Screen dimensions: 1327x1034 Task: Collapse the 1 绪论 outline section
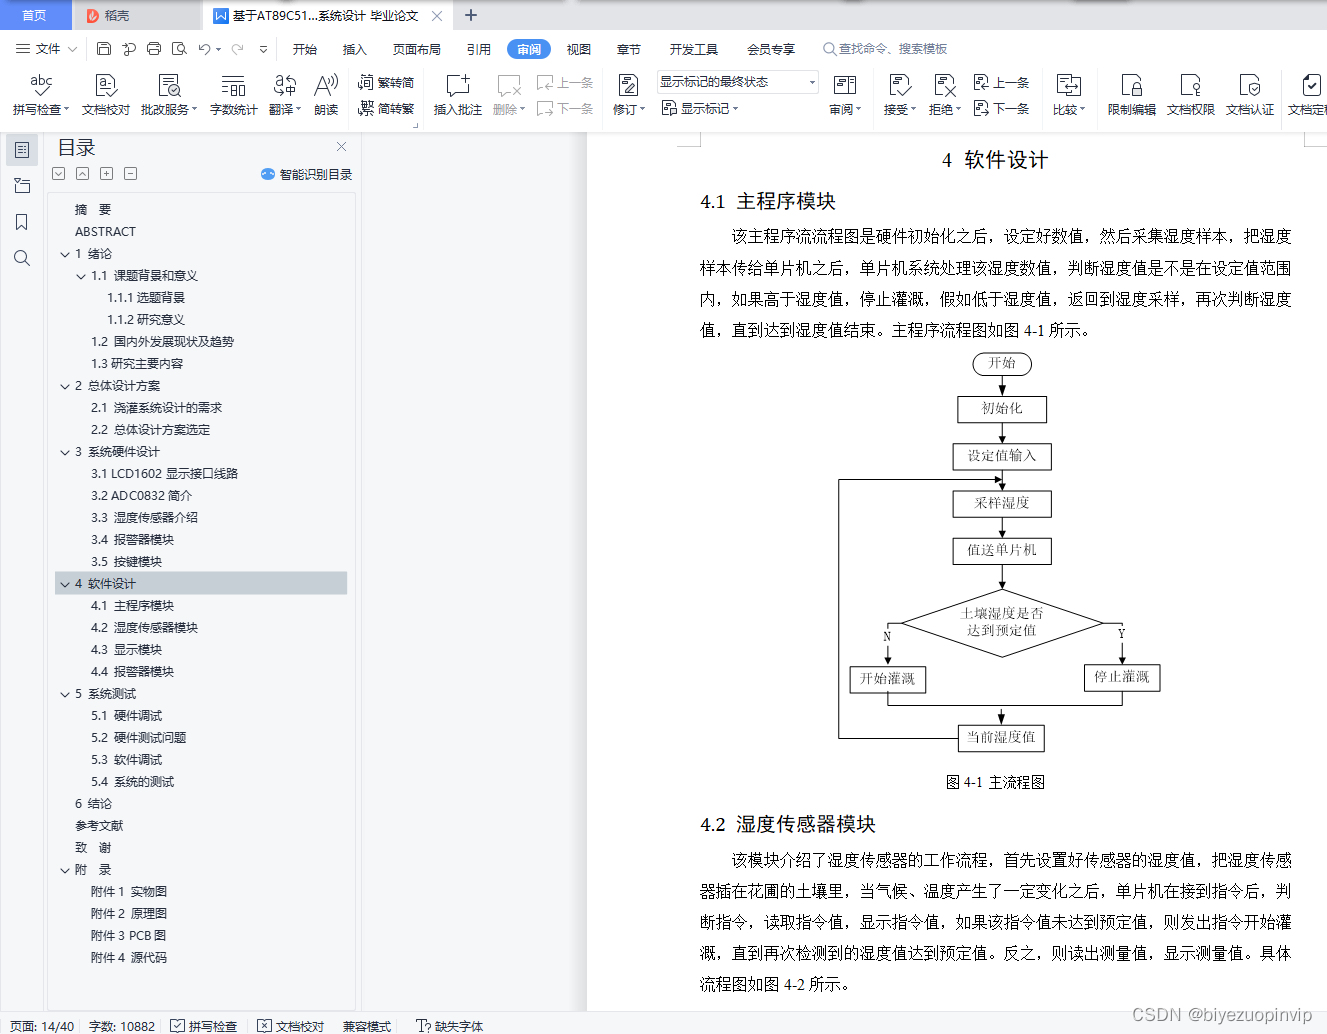tap(65, 254)
